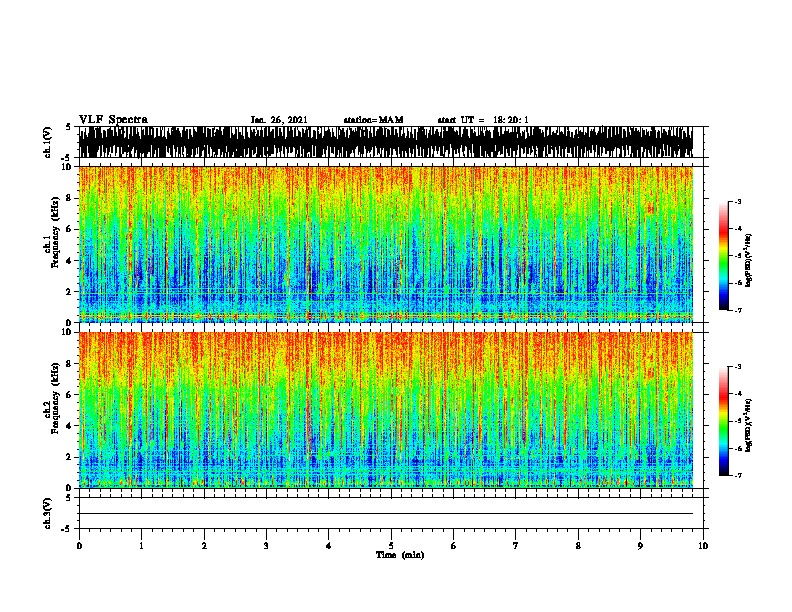The height and width of the screenshot is (612, 792).
Task: Click the "-7" label on ch.2 color scale
Action: pyautogui.click(x=737, y=475)
